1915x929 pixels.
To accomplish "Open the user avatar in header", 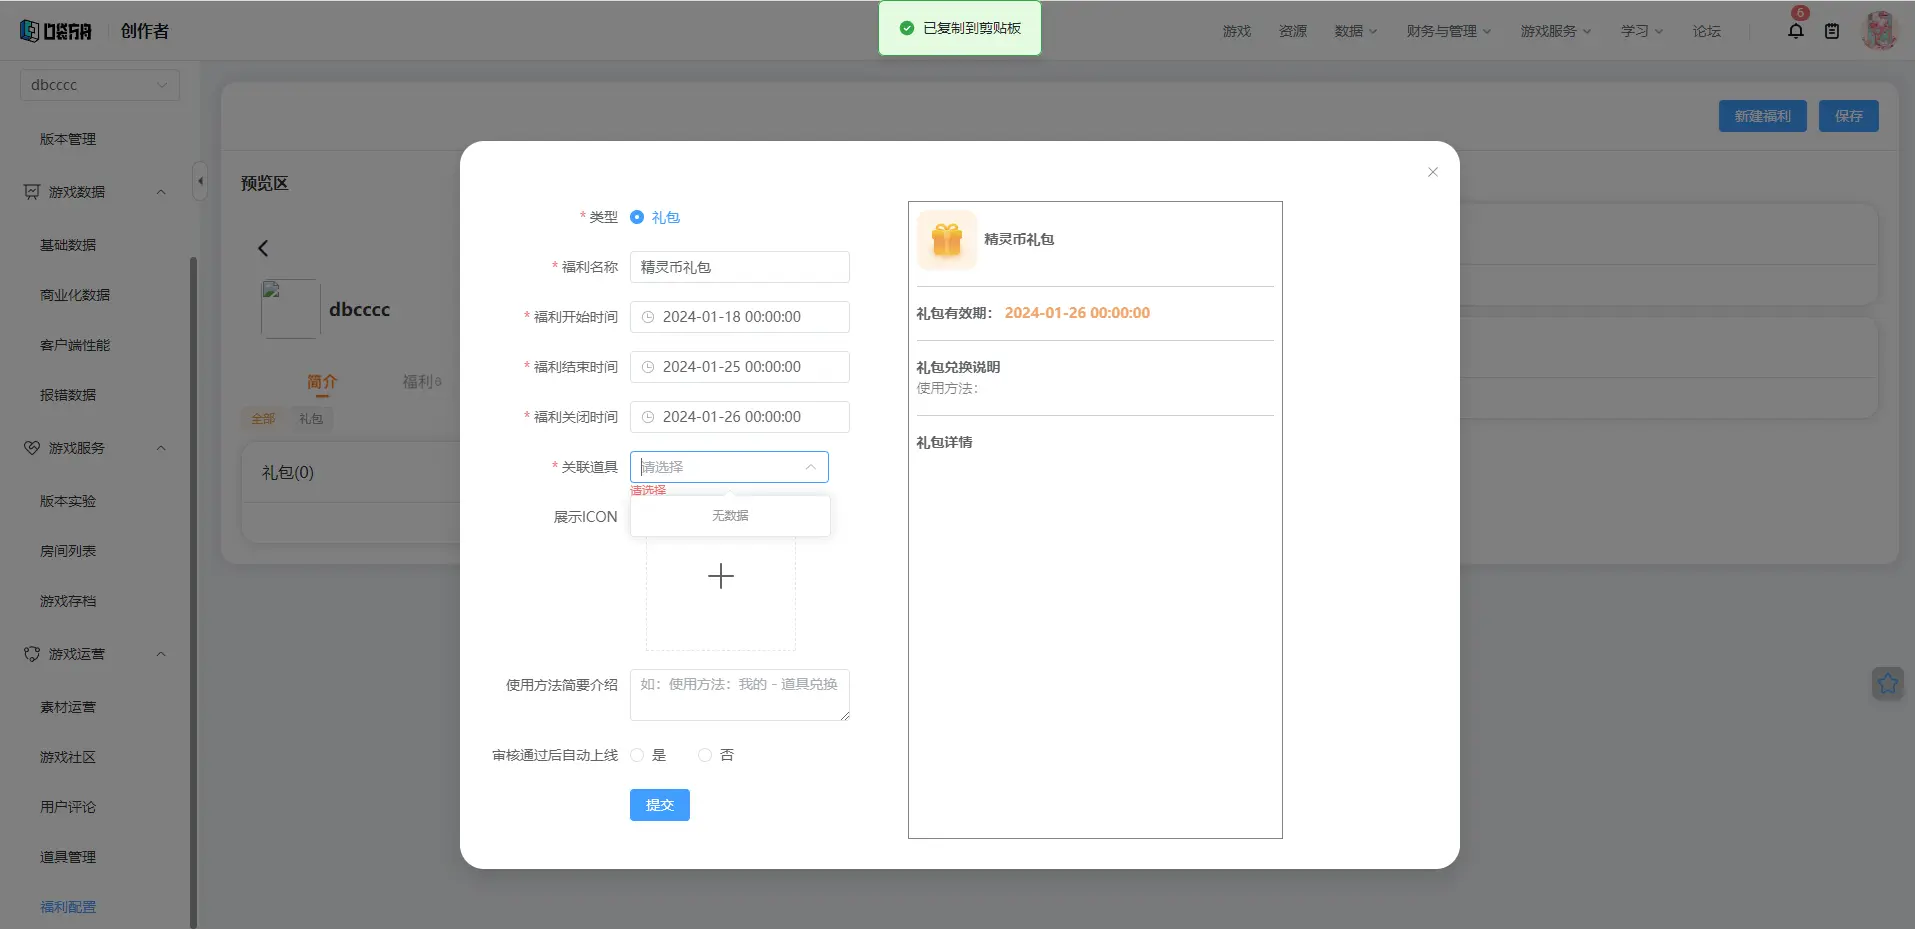I will pos(1880,30).
